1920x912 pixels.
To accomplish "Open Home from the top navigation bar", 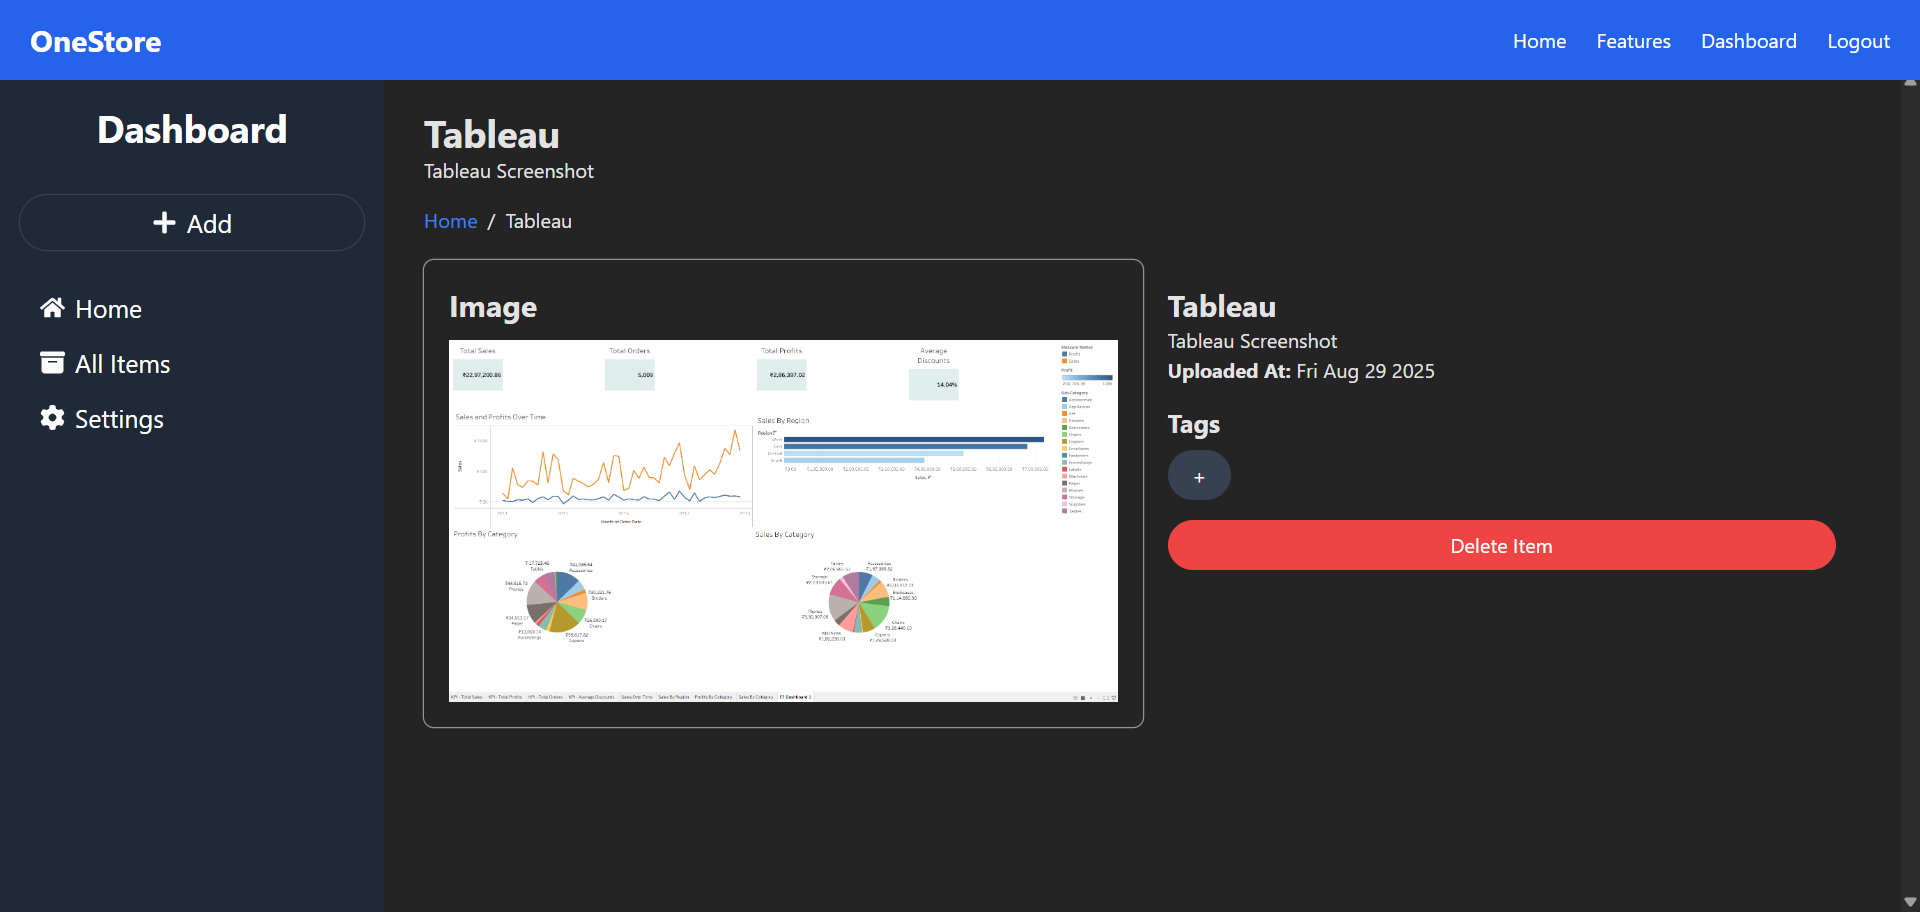I will tap(1539, 41).
